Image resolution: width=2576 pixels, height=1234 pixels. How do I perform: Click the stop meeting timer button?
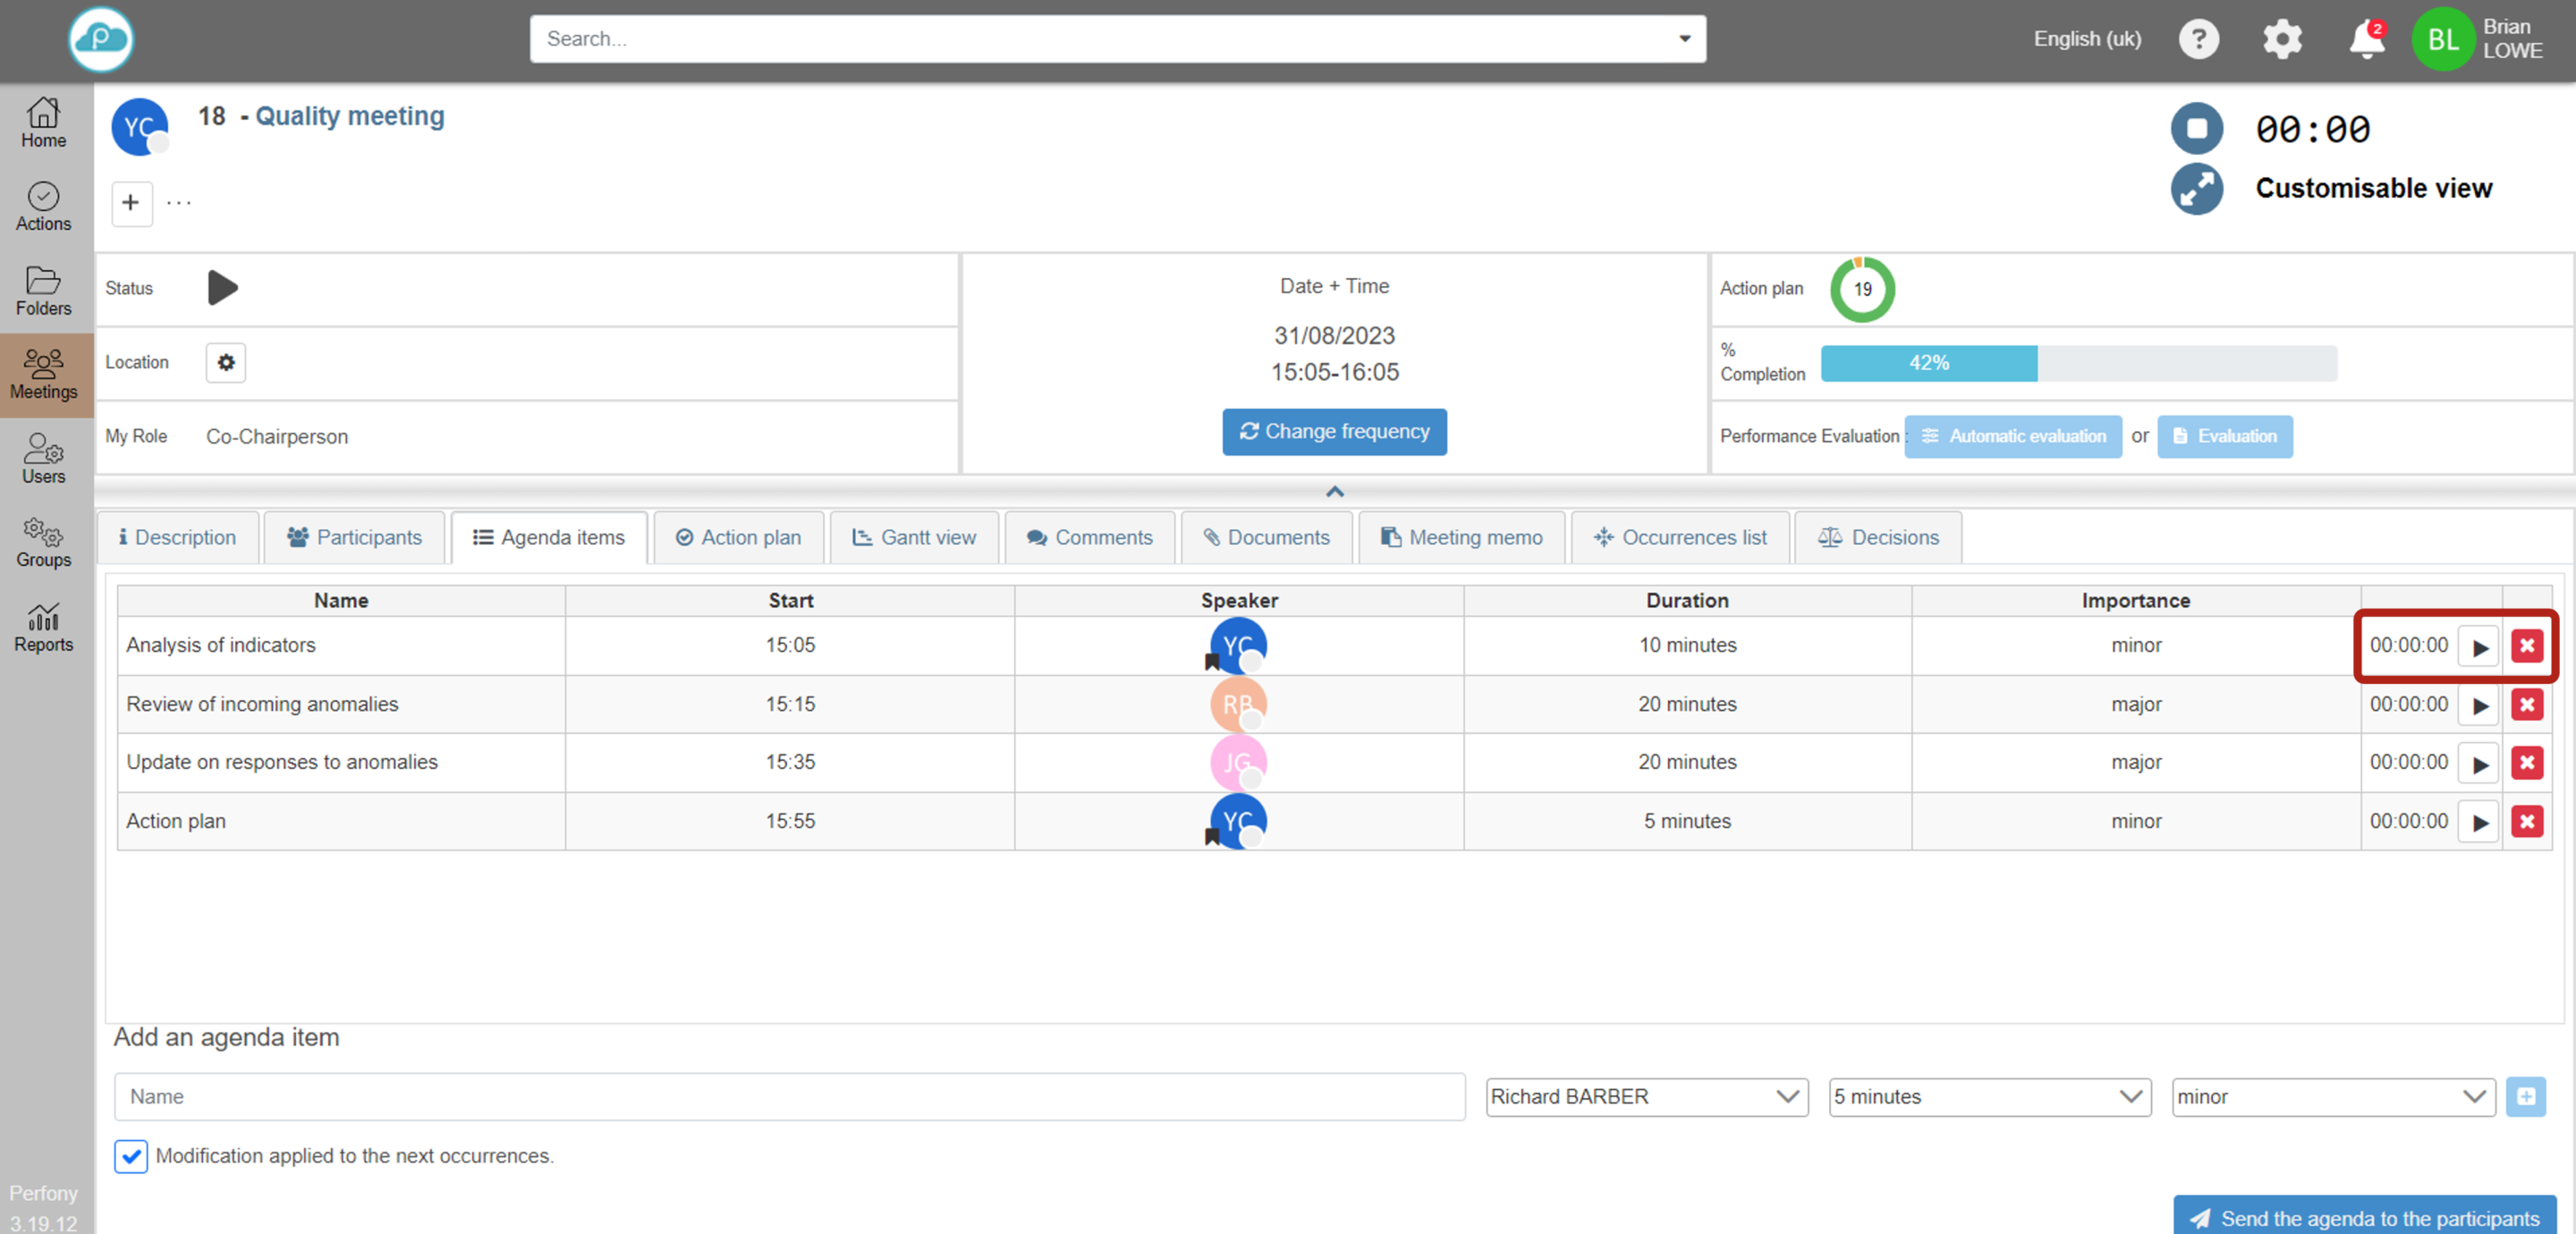(x=2196, y=128)
